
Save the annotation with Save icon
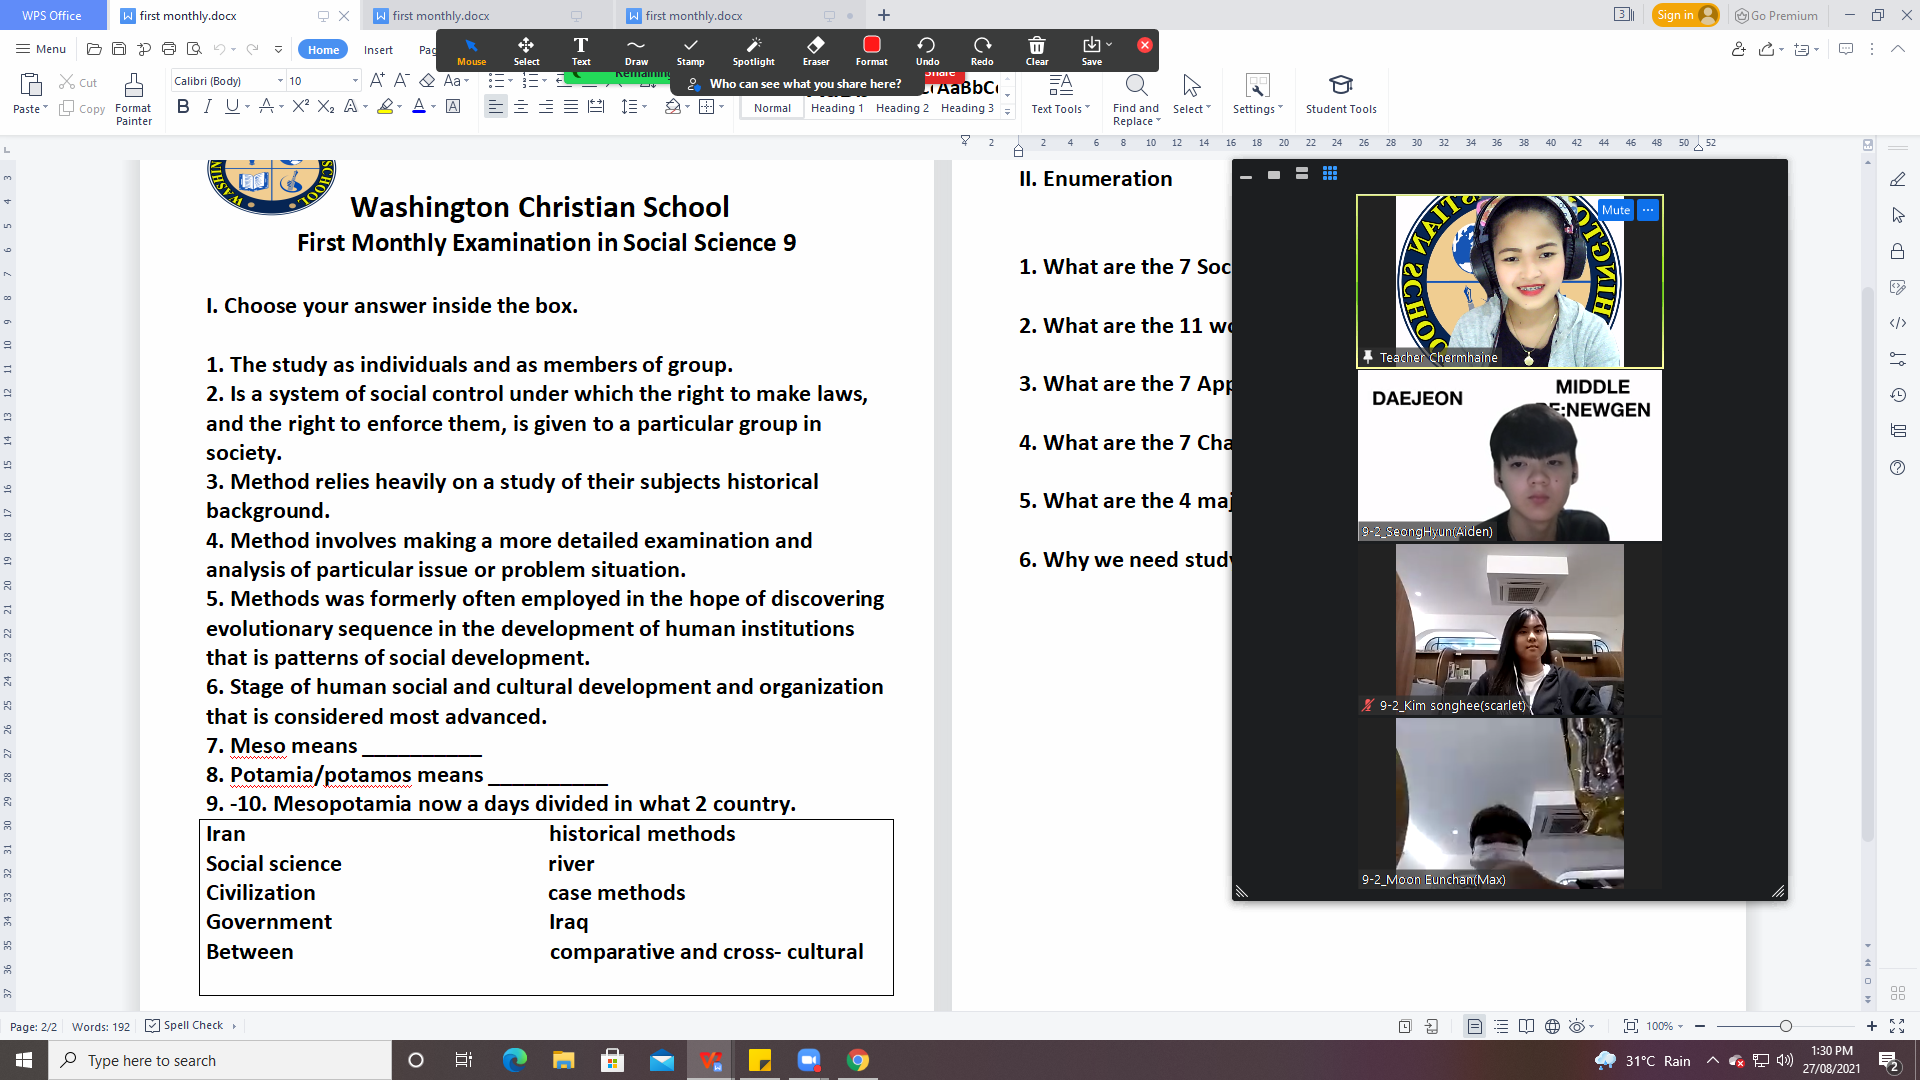point(1092,51)
